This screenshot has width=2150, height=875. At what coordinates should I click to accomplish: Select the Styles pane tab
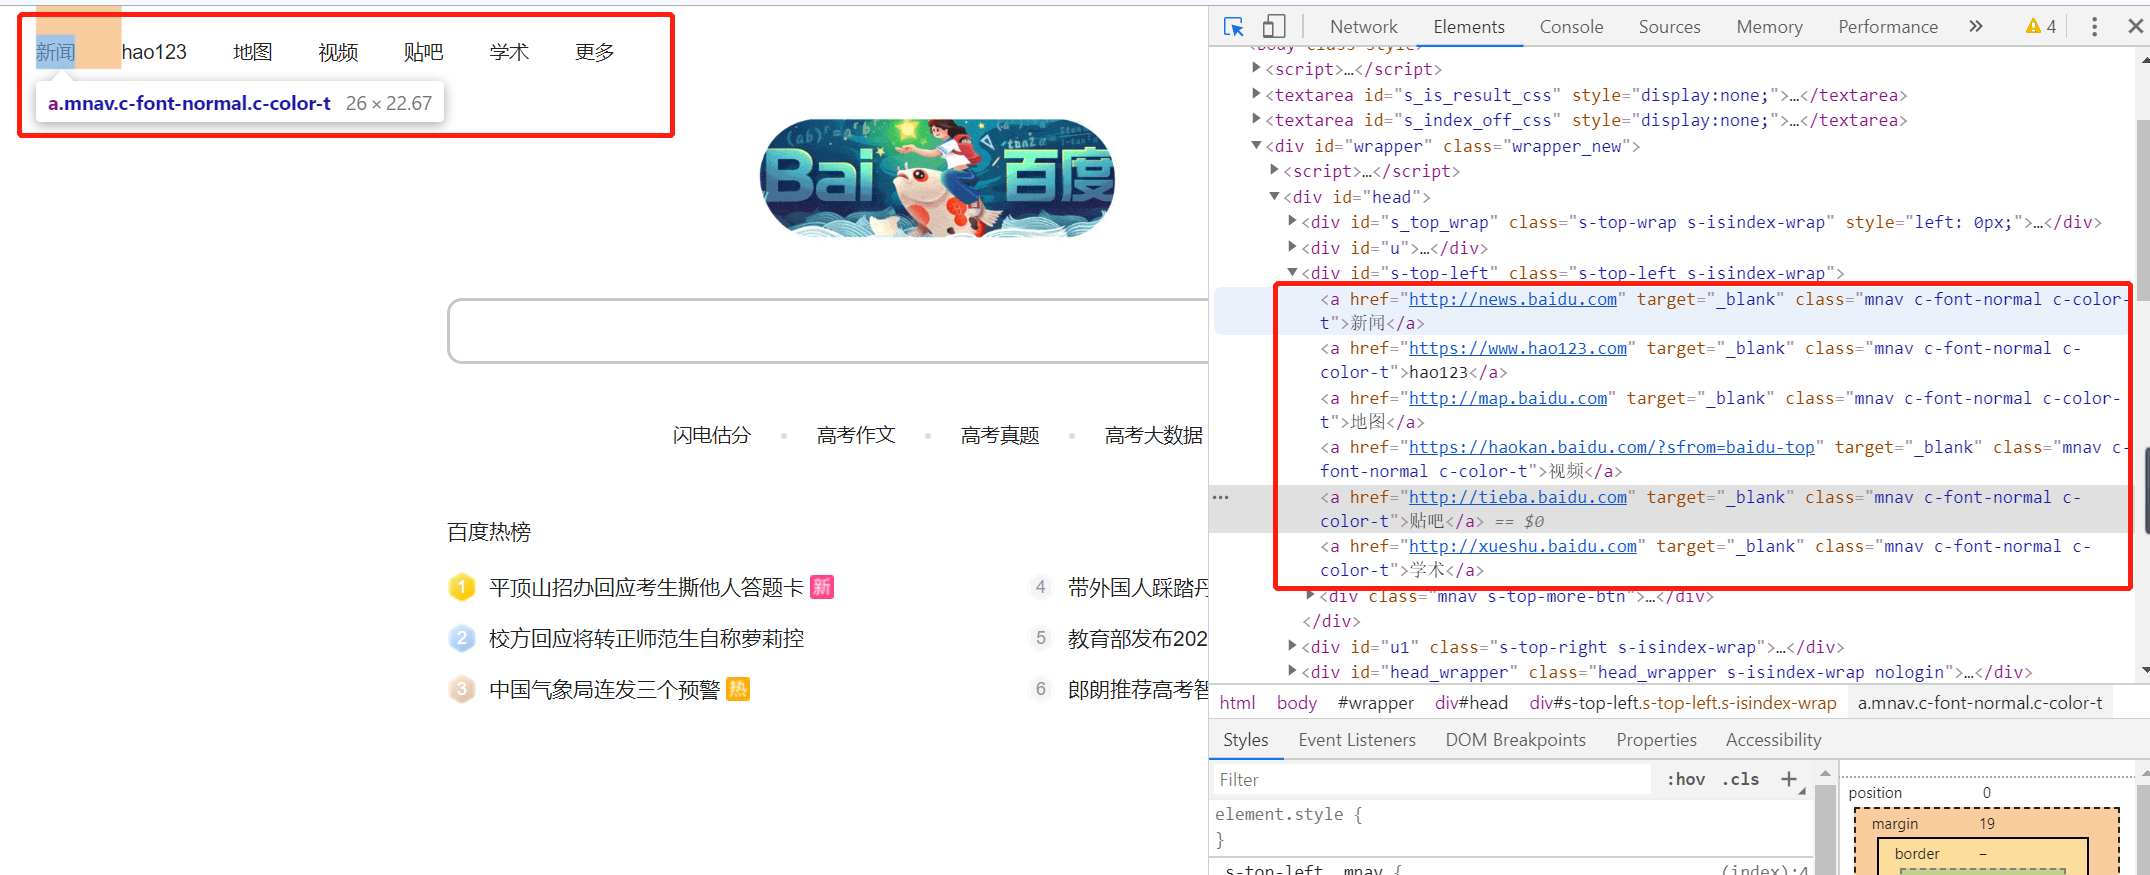(x=1245, y=740)
